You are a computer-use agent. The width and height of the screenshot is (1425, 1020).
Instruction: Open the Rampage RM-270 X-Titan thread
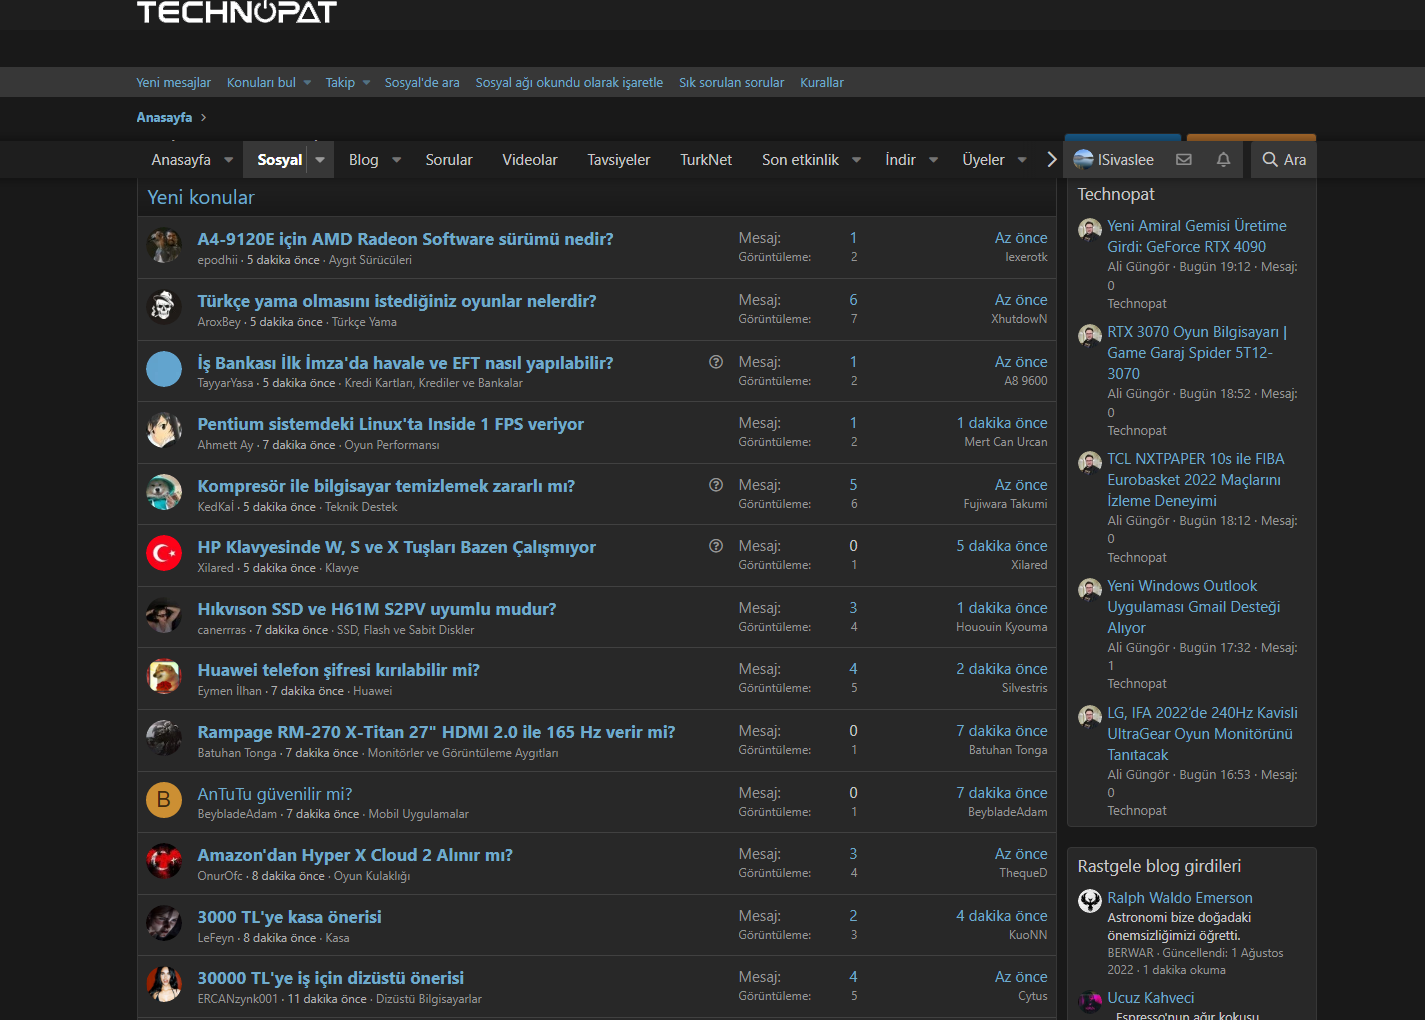(x=436, y=732)
